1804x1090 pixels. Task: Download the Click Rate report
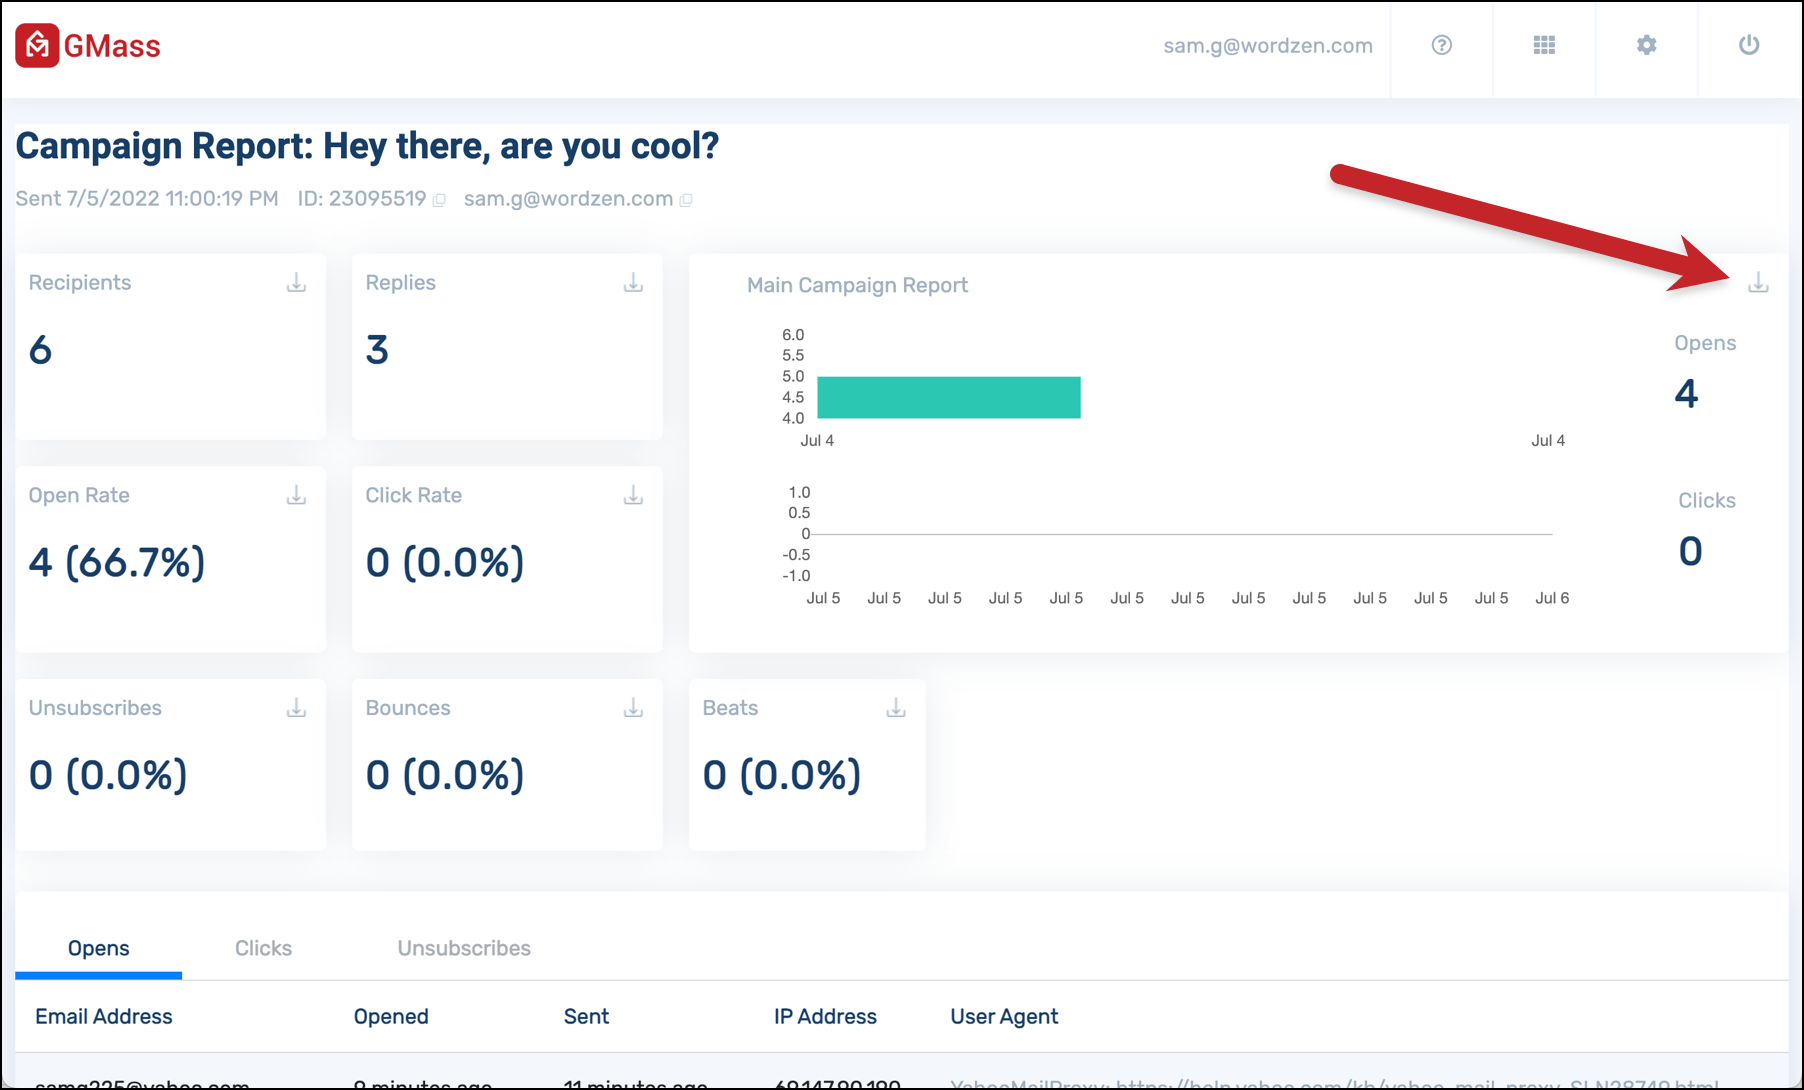633,496
